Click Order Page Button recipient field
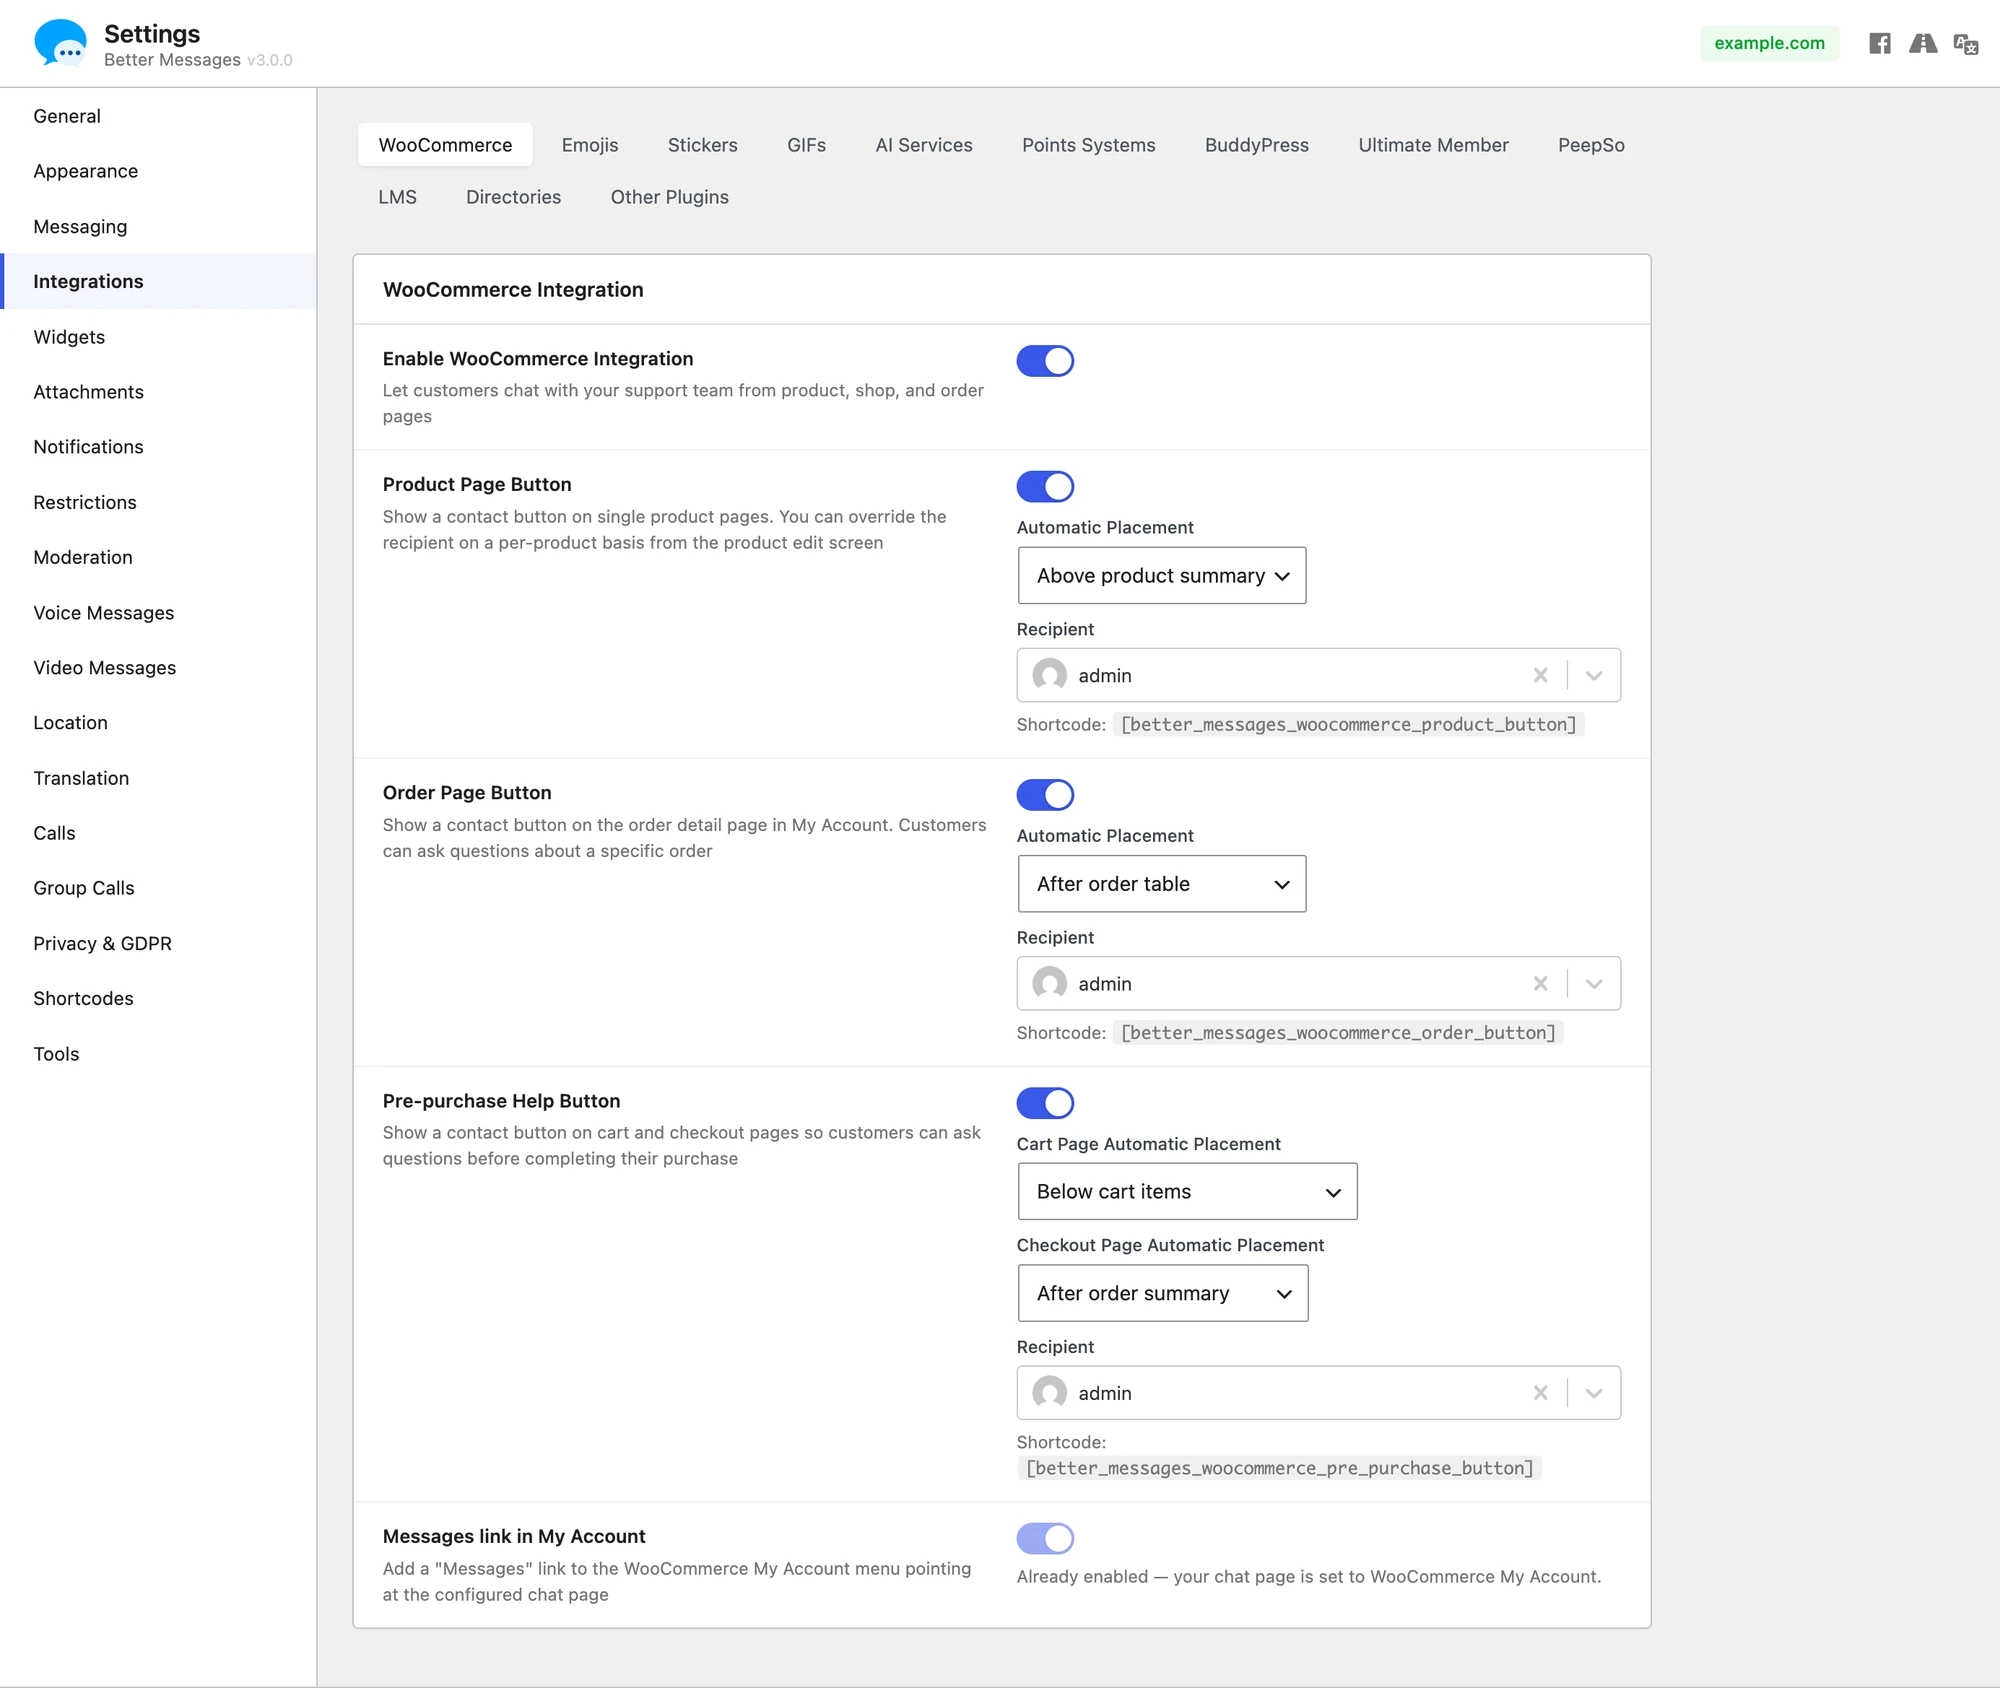This screenshot has width=2000, height=1688. [x=1318, y=984]
